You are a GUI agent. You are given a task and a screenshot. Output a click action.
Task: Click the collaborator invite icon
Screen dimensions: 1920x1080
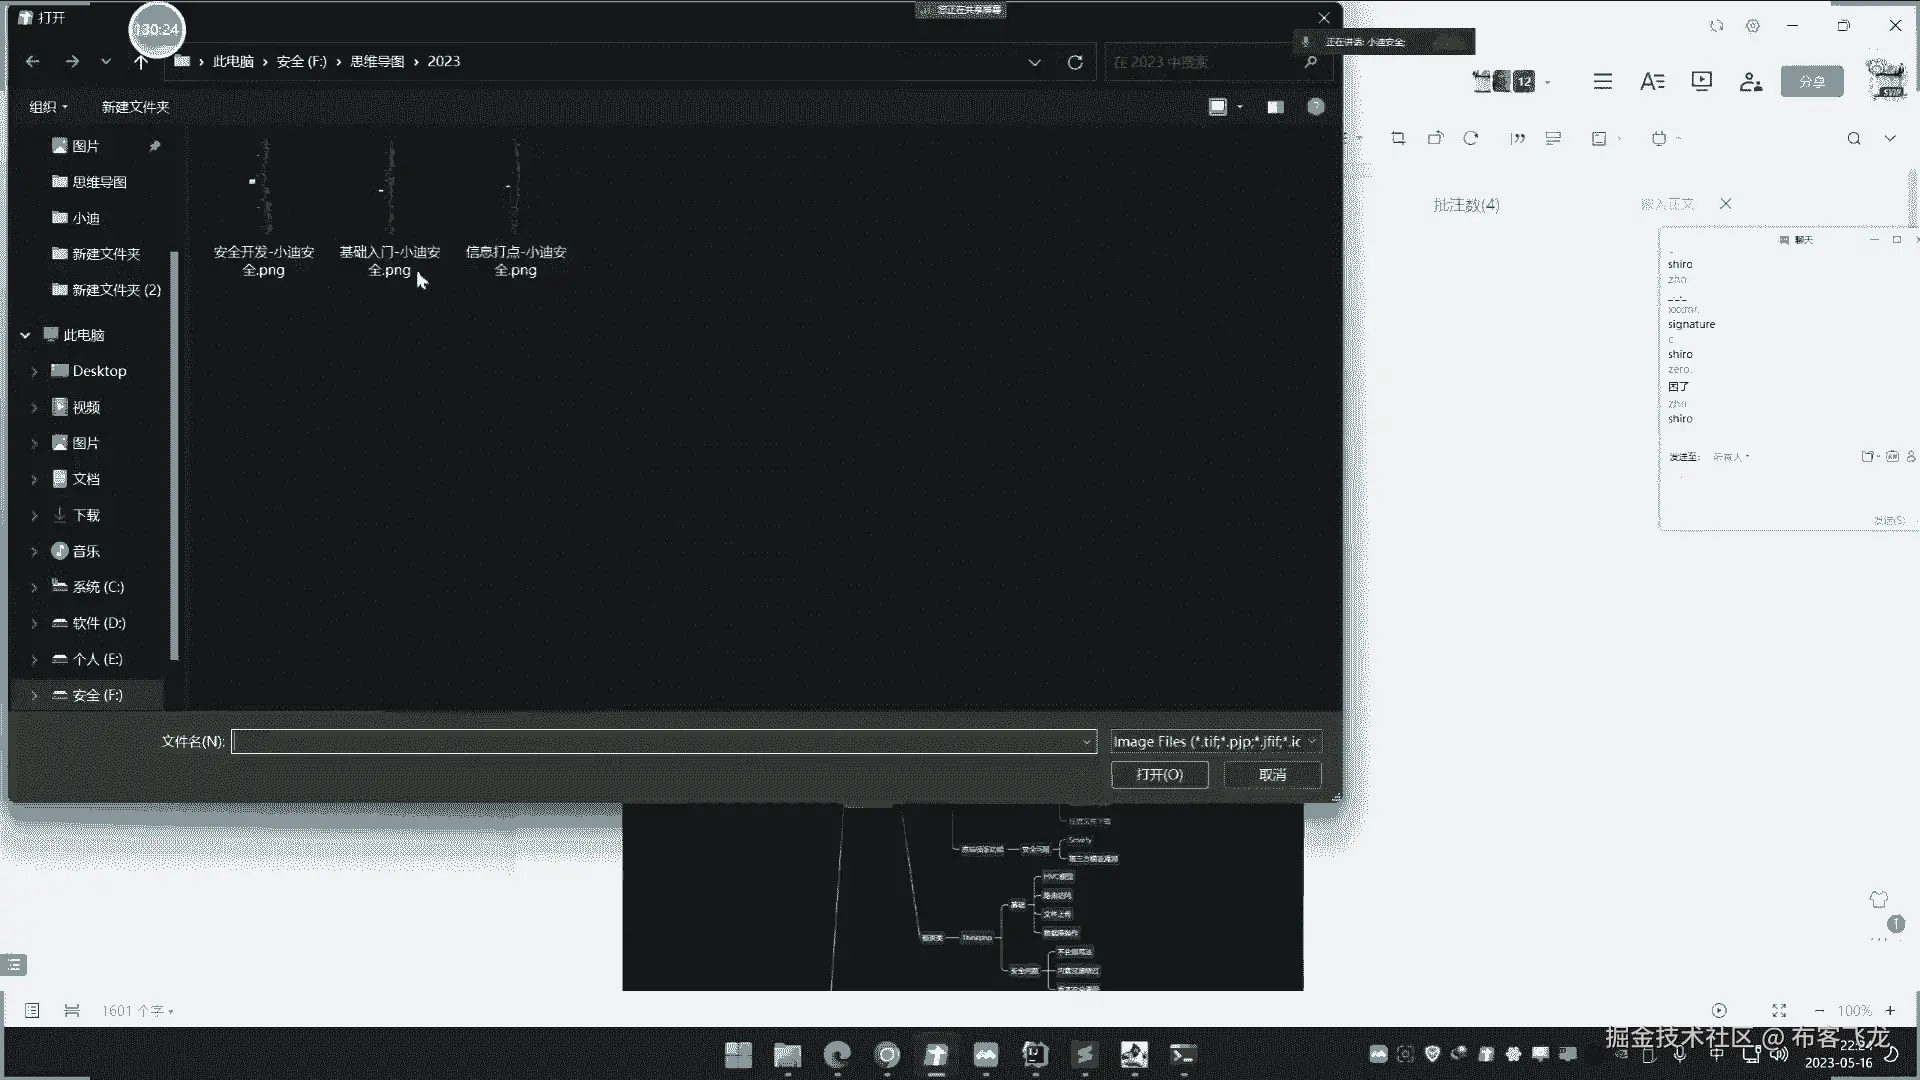click(x=1750, y=81)
